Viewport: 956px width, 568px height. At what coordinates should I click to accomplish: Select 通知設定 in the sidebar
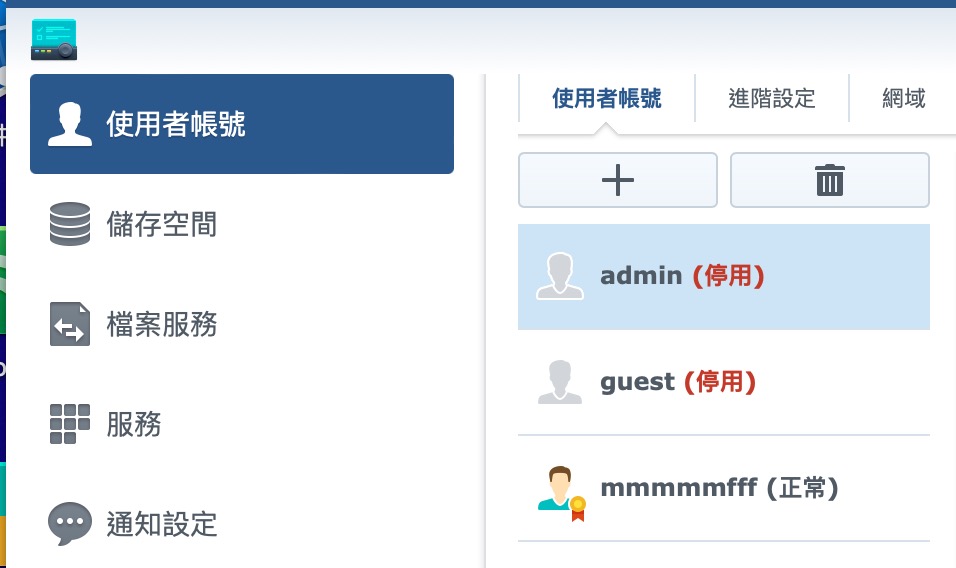coord(162,523)
